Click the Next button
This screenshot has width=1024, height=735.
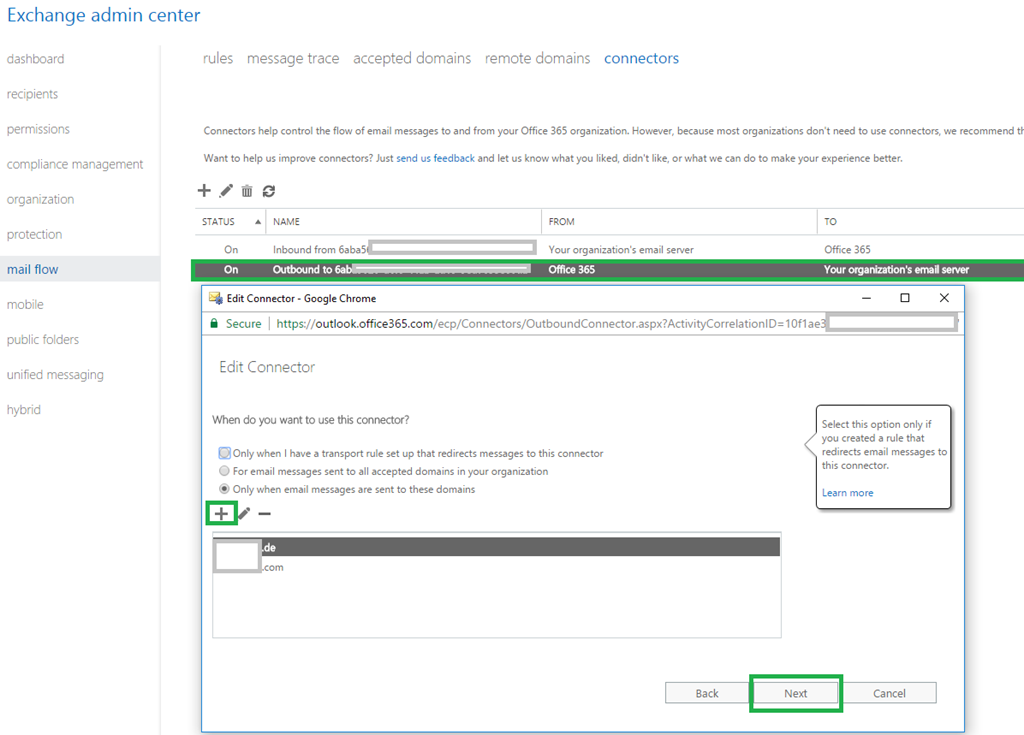[795, 693]
